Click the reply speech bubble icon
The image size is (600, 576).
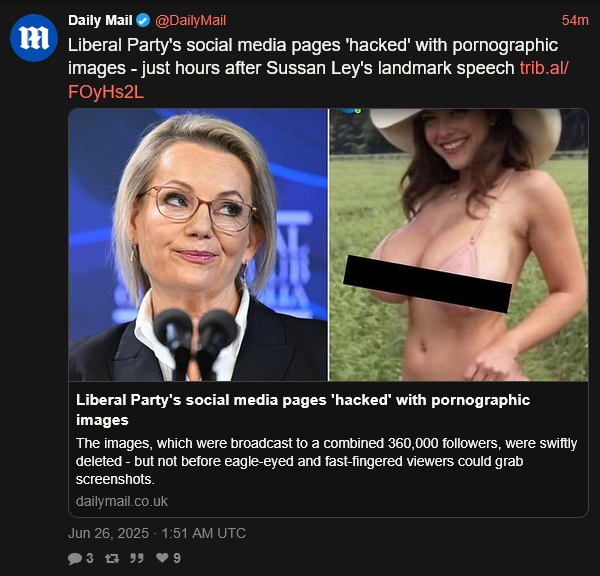[x=75, y=558]
